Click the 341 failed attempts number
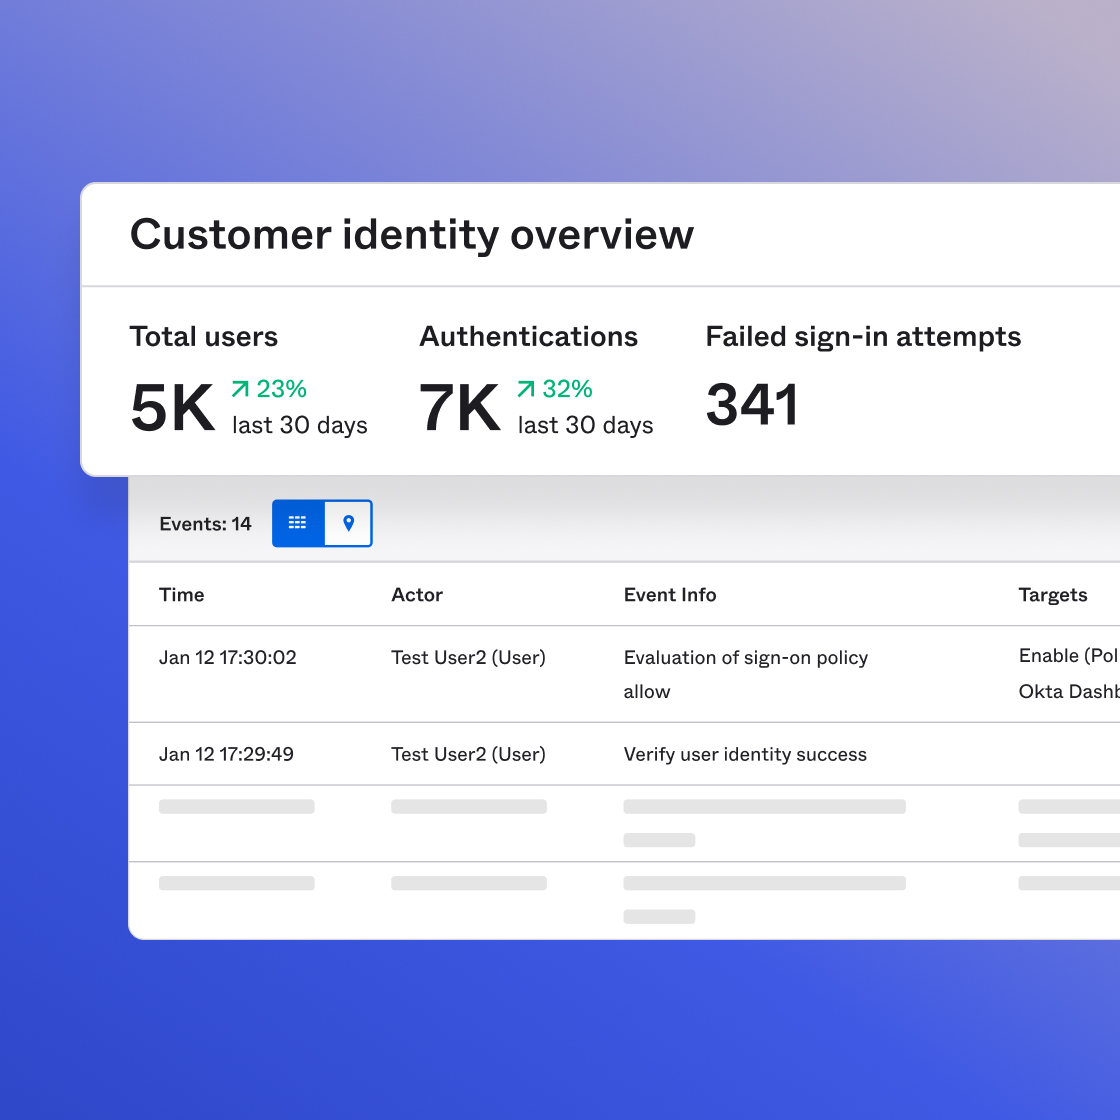This screenshot has height=1120, width=1120. tap(752, 406)
